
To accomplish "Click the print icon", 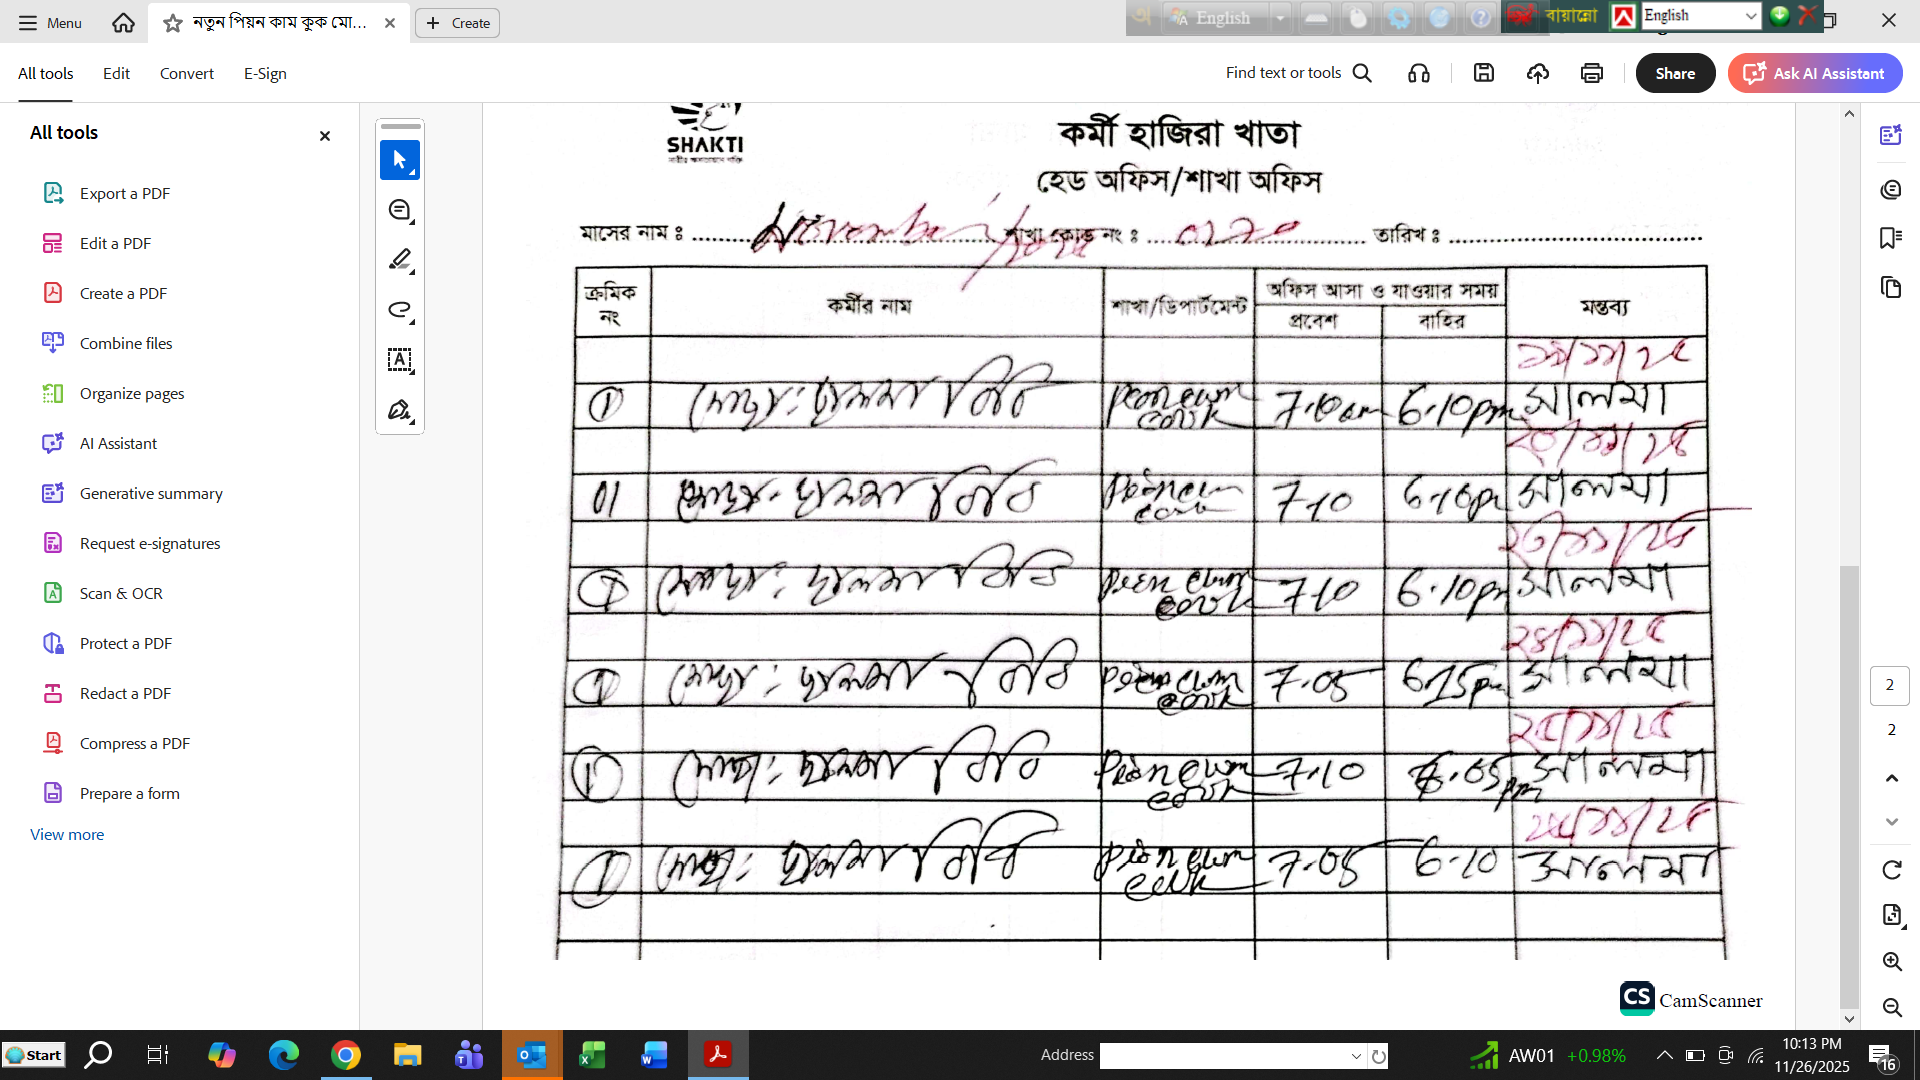I will 1591,73.
